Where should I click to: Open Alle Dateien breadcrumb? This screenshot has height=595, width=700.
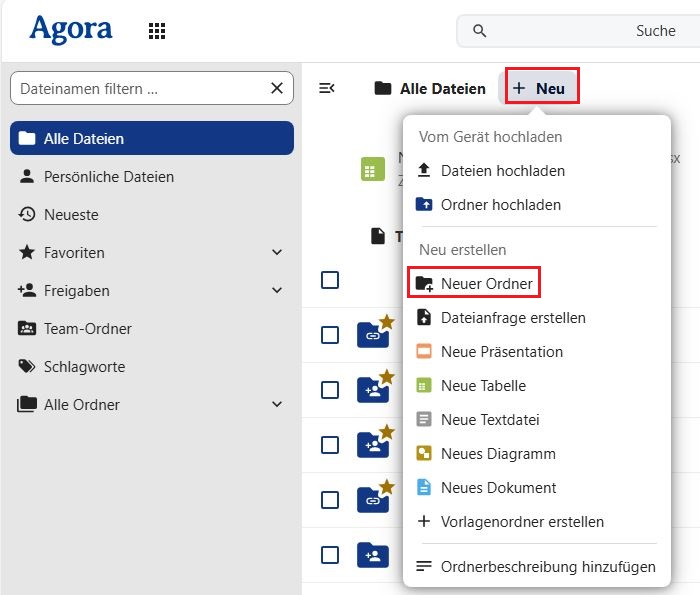[x=431, y=89]
